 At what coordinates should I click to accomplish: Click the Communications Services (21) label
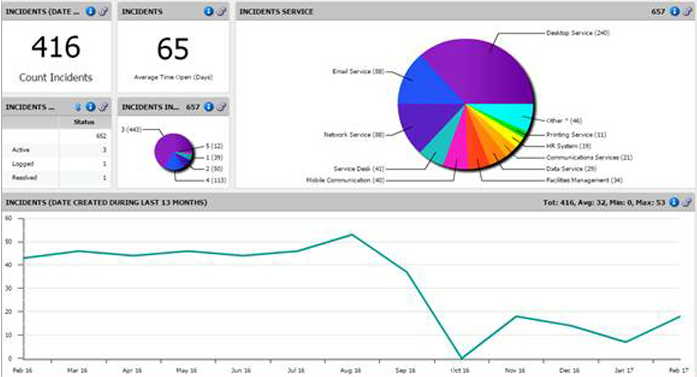click(x=589, y=157)
